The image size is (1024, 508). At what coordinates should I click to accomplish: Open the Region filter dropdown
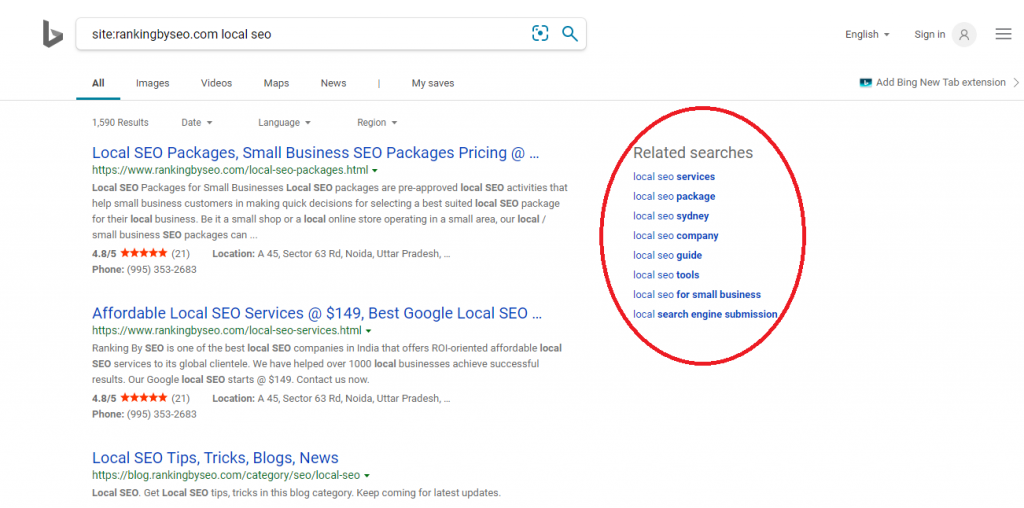[x=377, y=123]
